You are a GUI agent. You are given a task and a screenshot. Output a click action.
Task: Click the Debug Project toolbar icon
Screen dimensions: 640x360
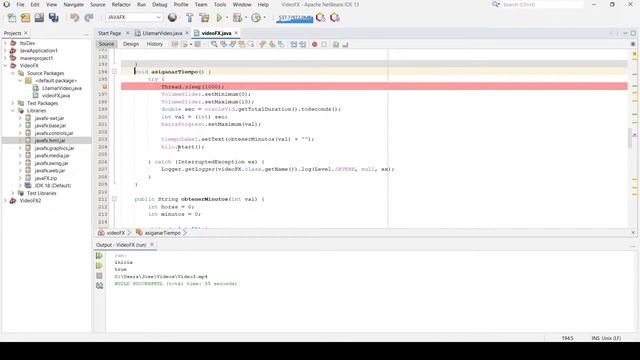click(237, 18)
